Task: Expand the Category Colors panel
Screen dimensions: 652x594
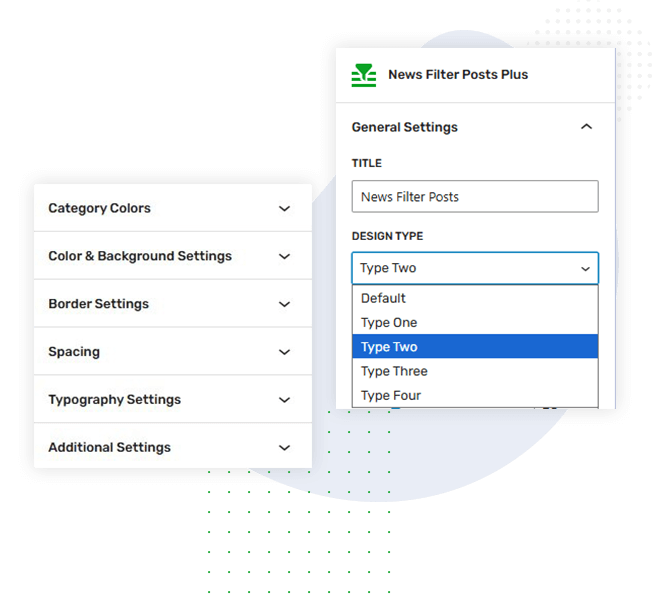Action: (100, 208)
